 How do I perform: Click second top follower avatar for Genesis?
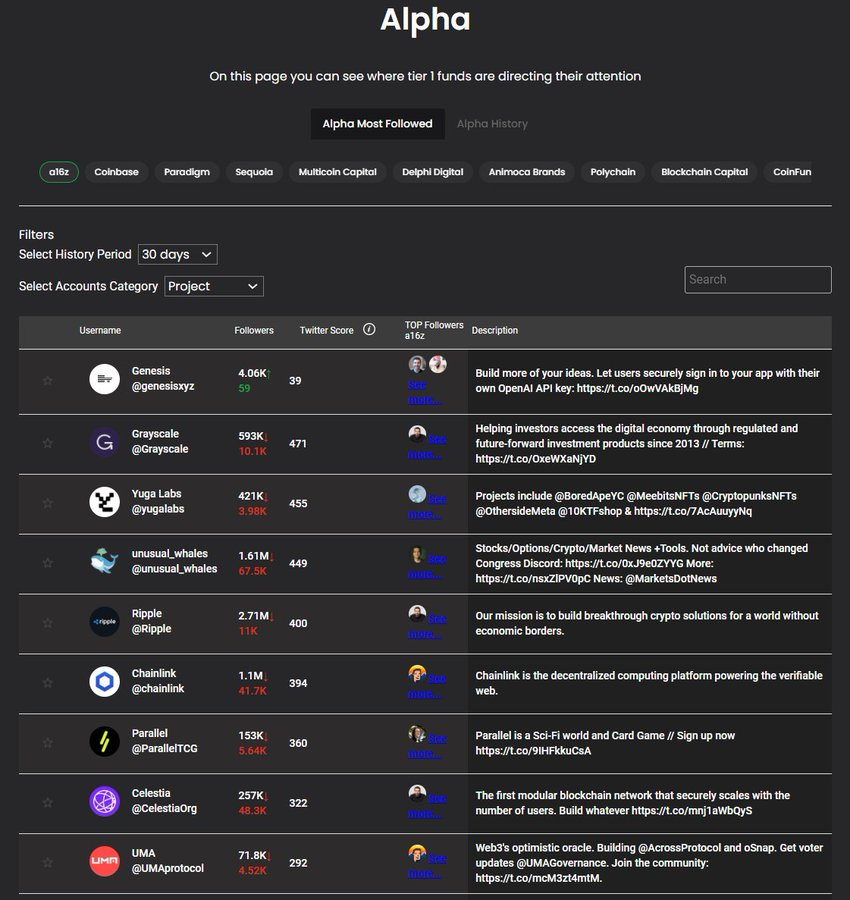point(438,364)
